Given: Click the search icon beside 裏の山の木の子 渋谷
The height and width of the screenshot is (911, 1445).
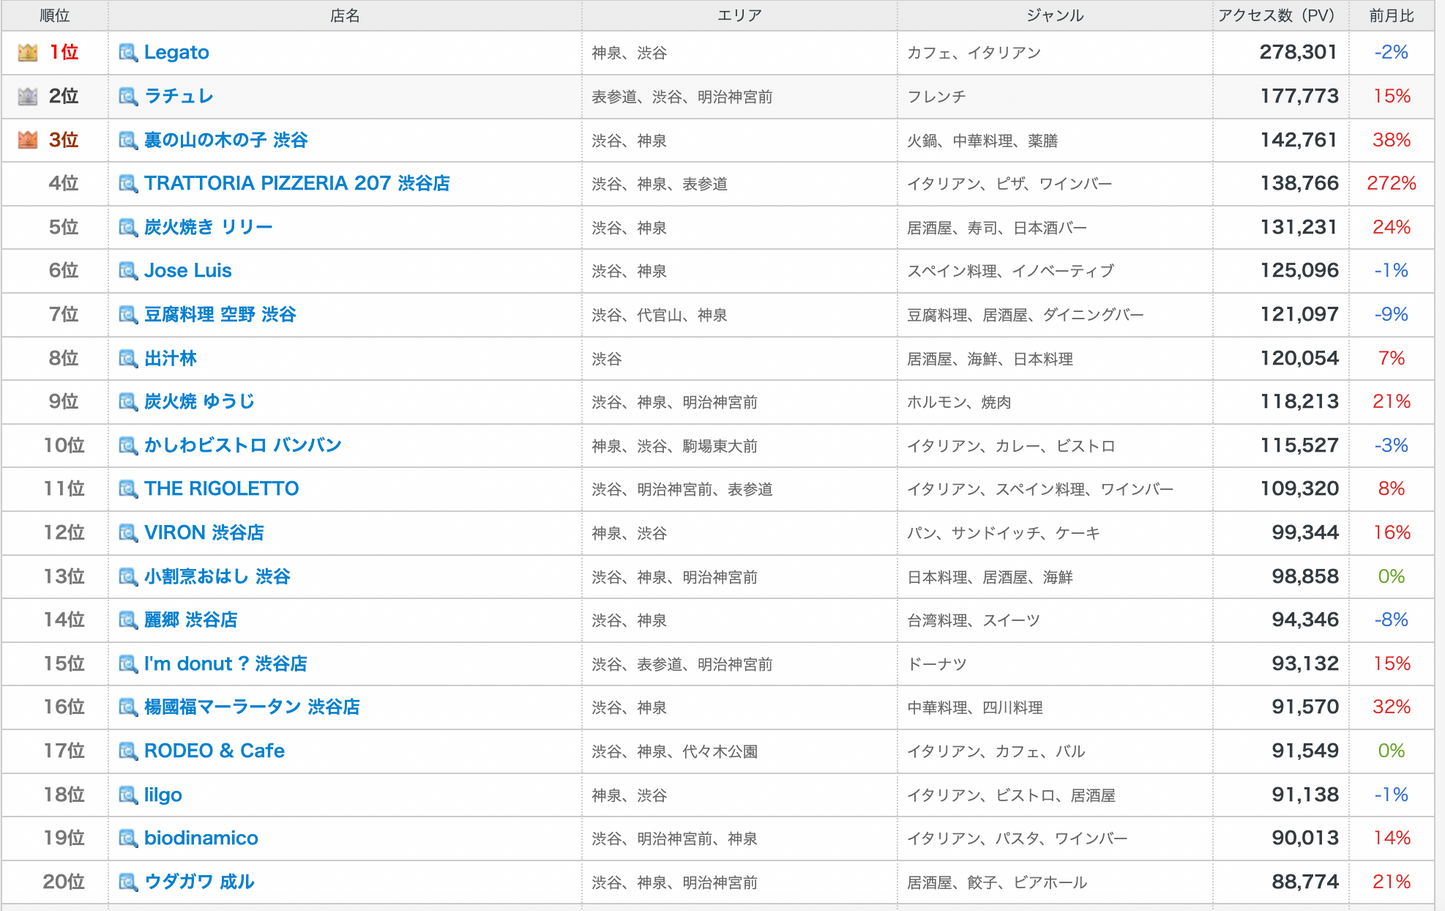Looking at the screenshot, I should click(128, 140).
